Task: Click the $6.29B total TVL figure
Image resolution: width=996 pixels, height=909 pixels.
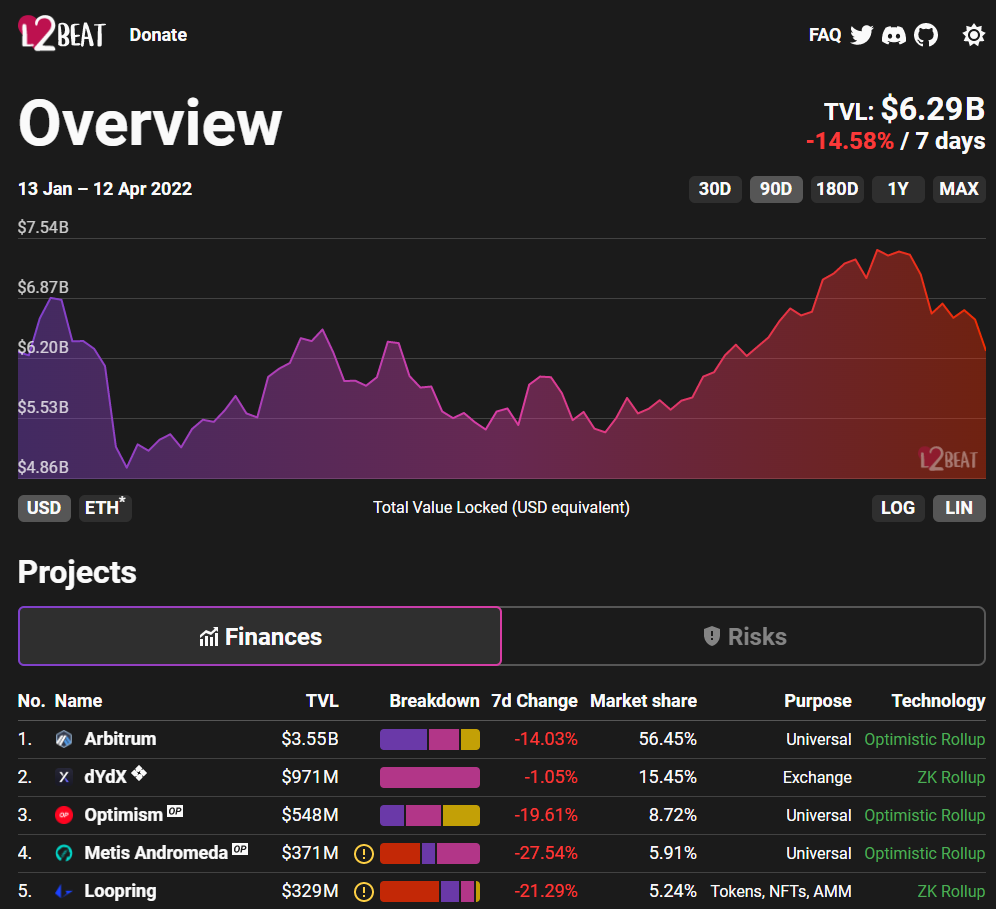Action: 932,109
